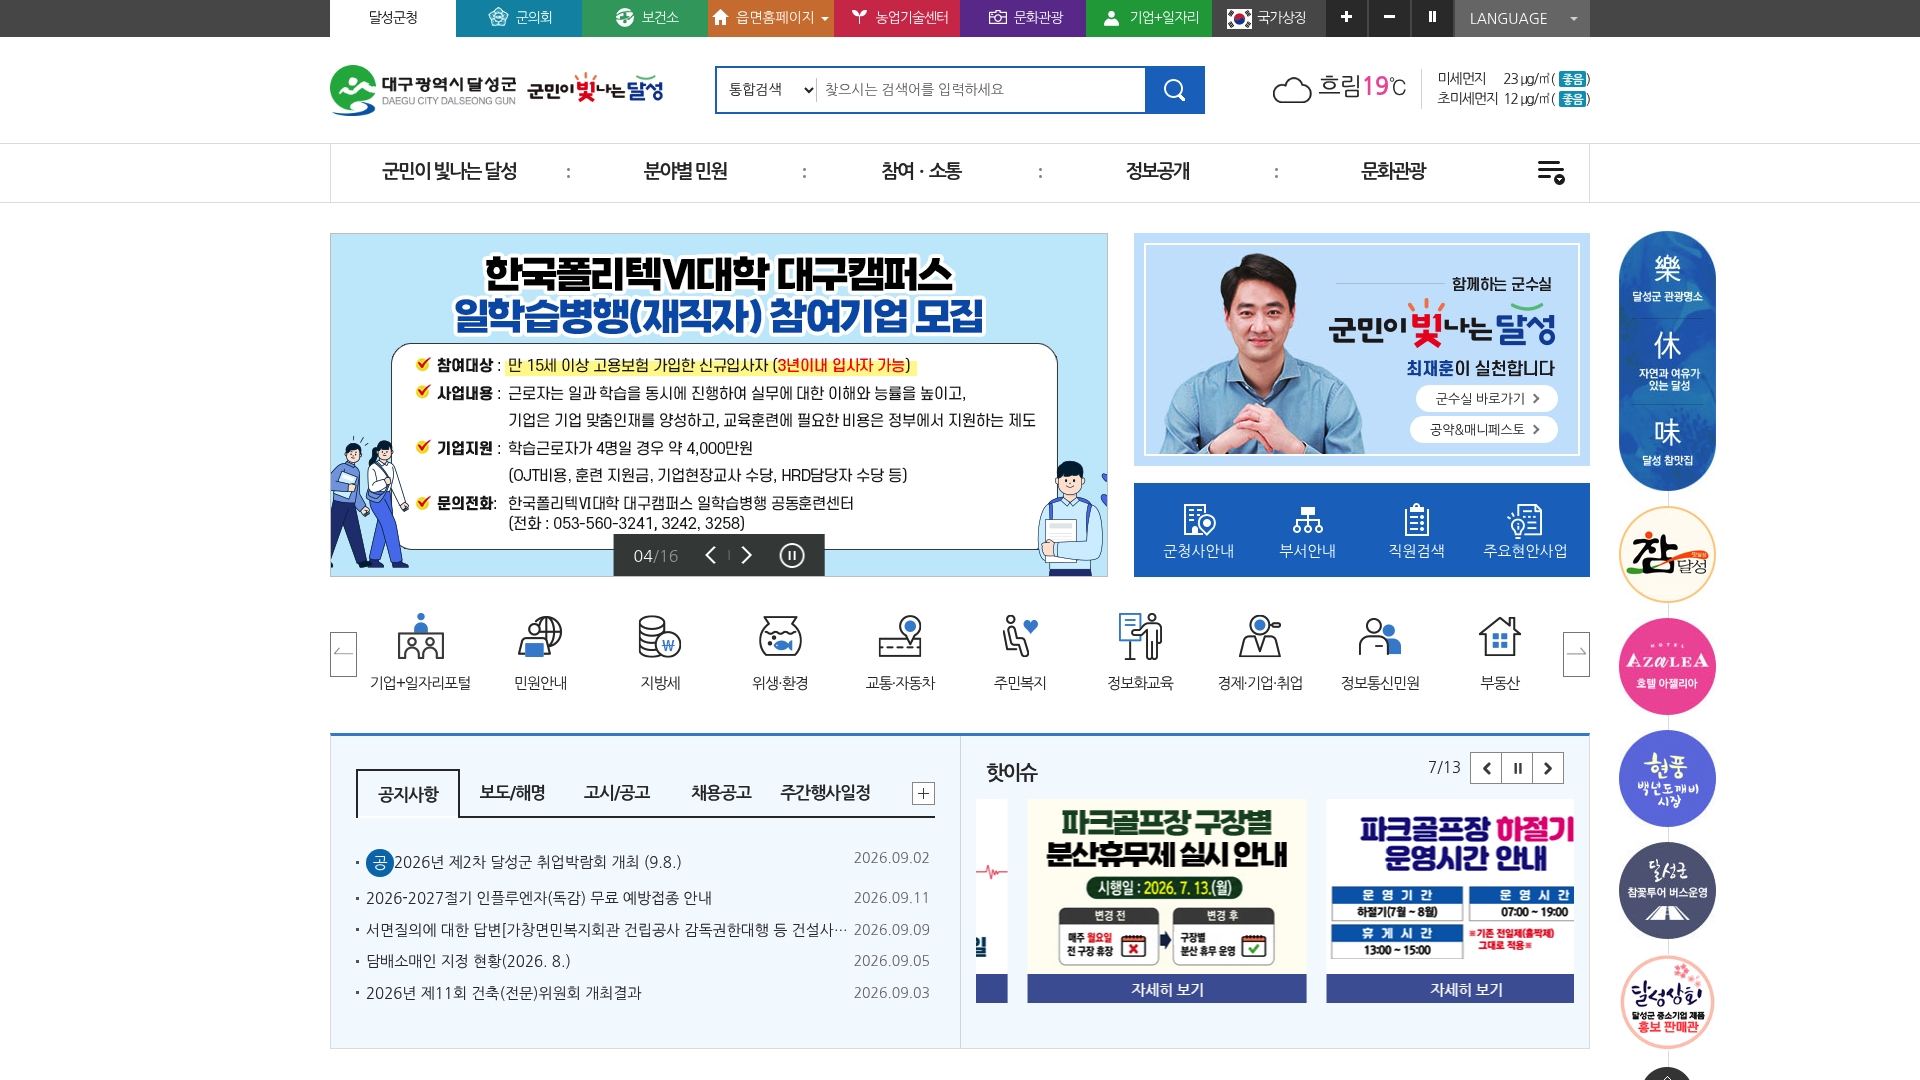Open Hotel Azalea round sidebar badge
Screen dimensions: 1920x1080
point(1667,666)
